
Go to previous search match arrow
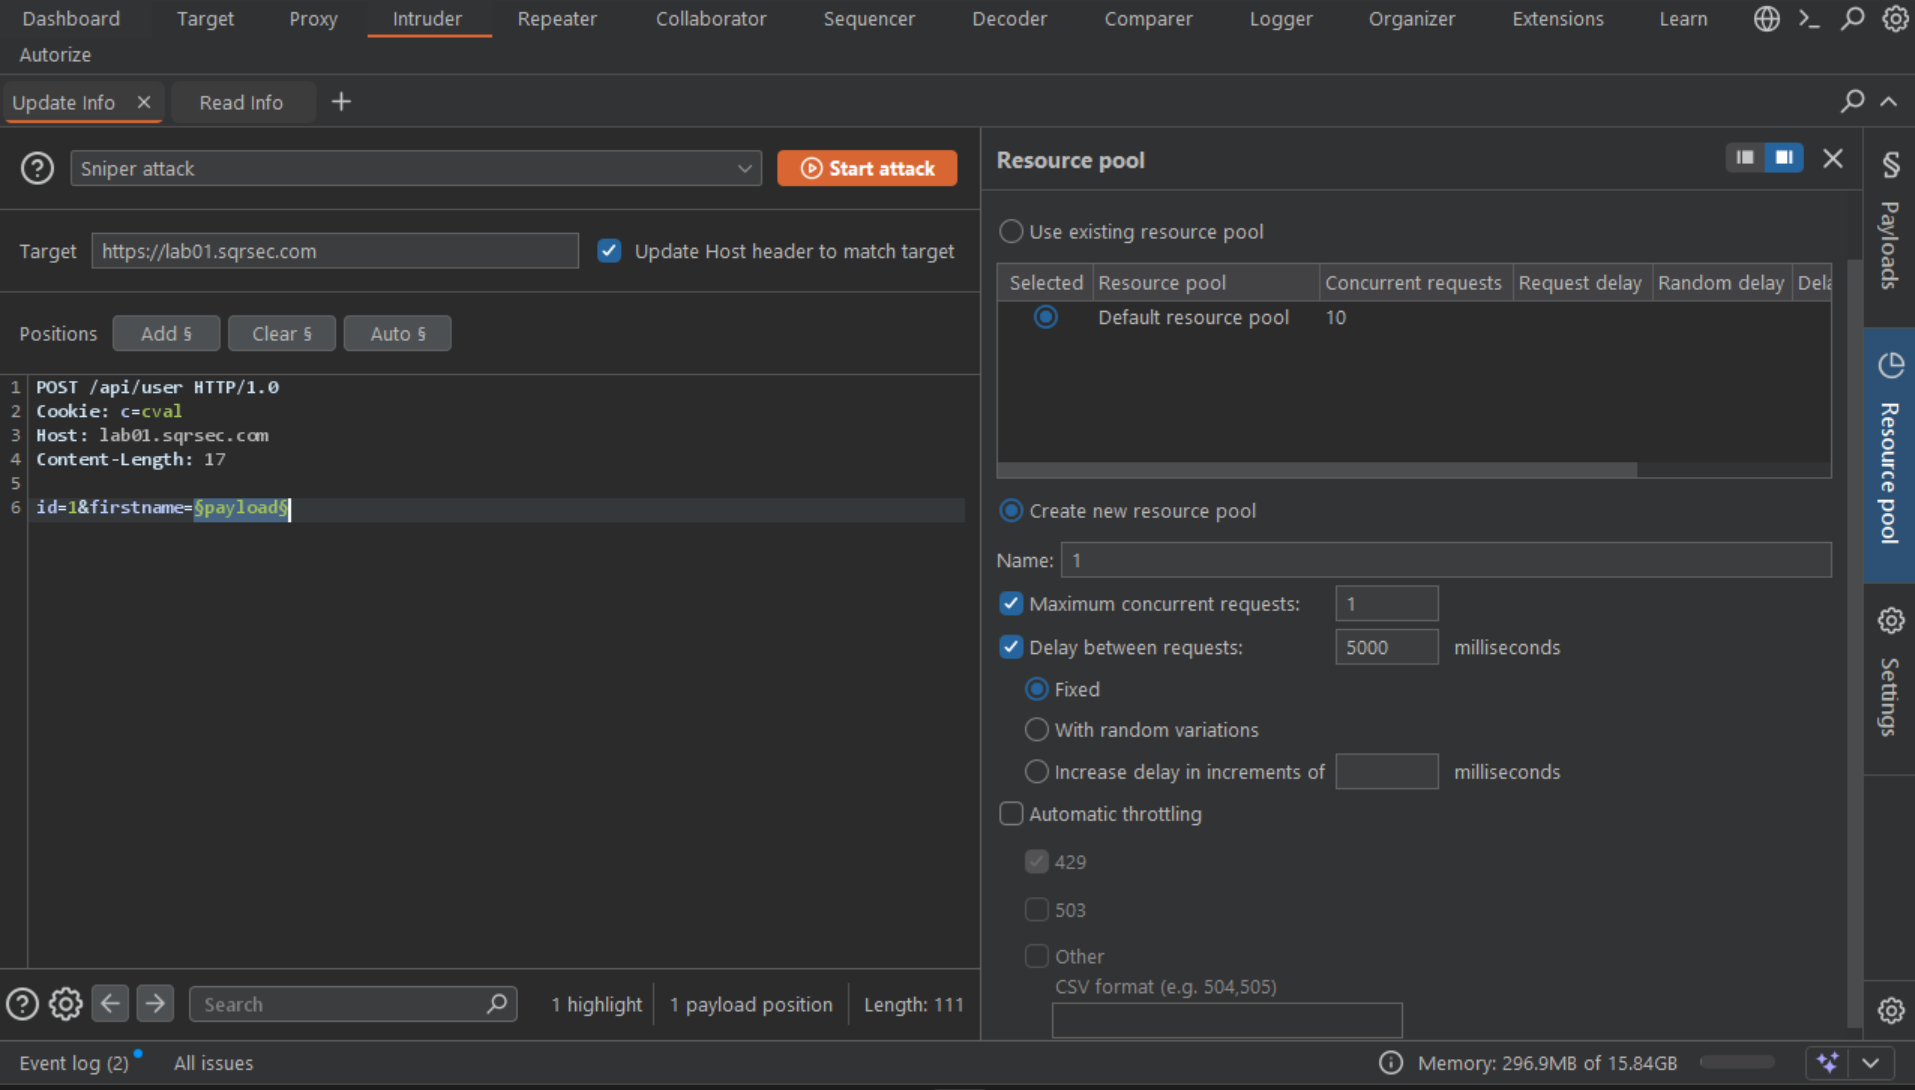point(110,1004)
